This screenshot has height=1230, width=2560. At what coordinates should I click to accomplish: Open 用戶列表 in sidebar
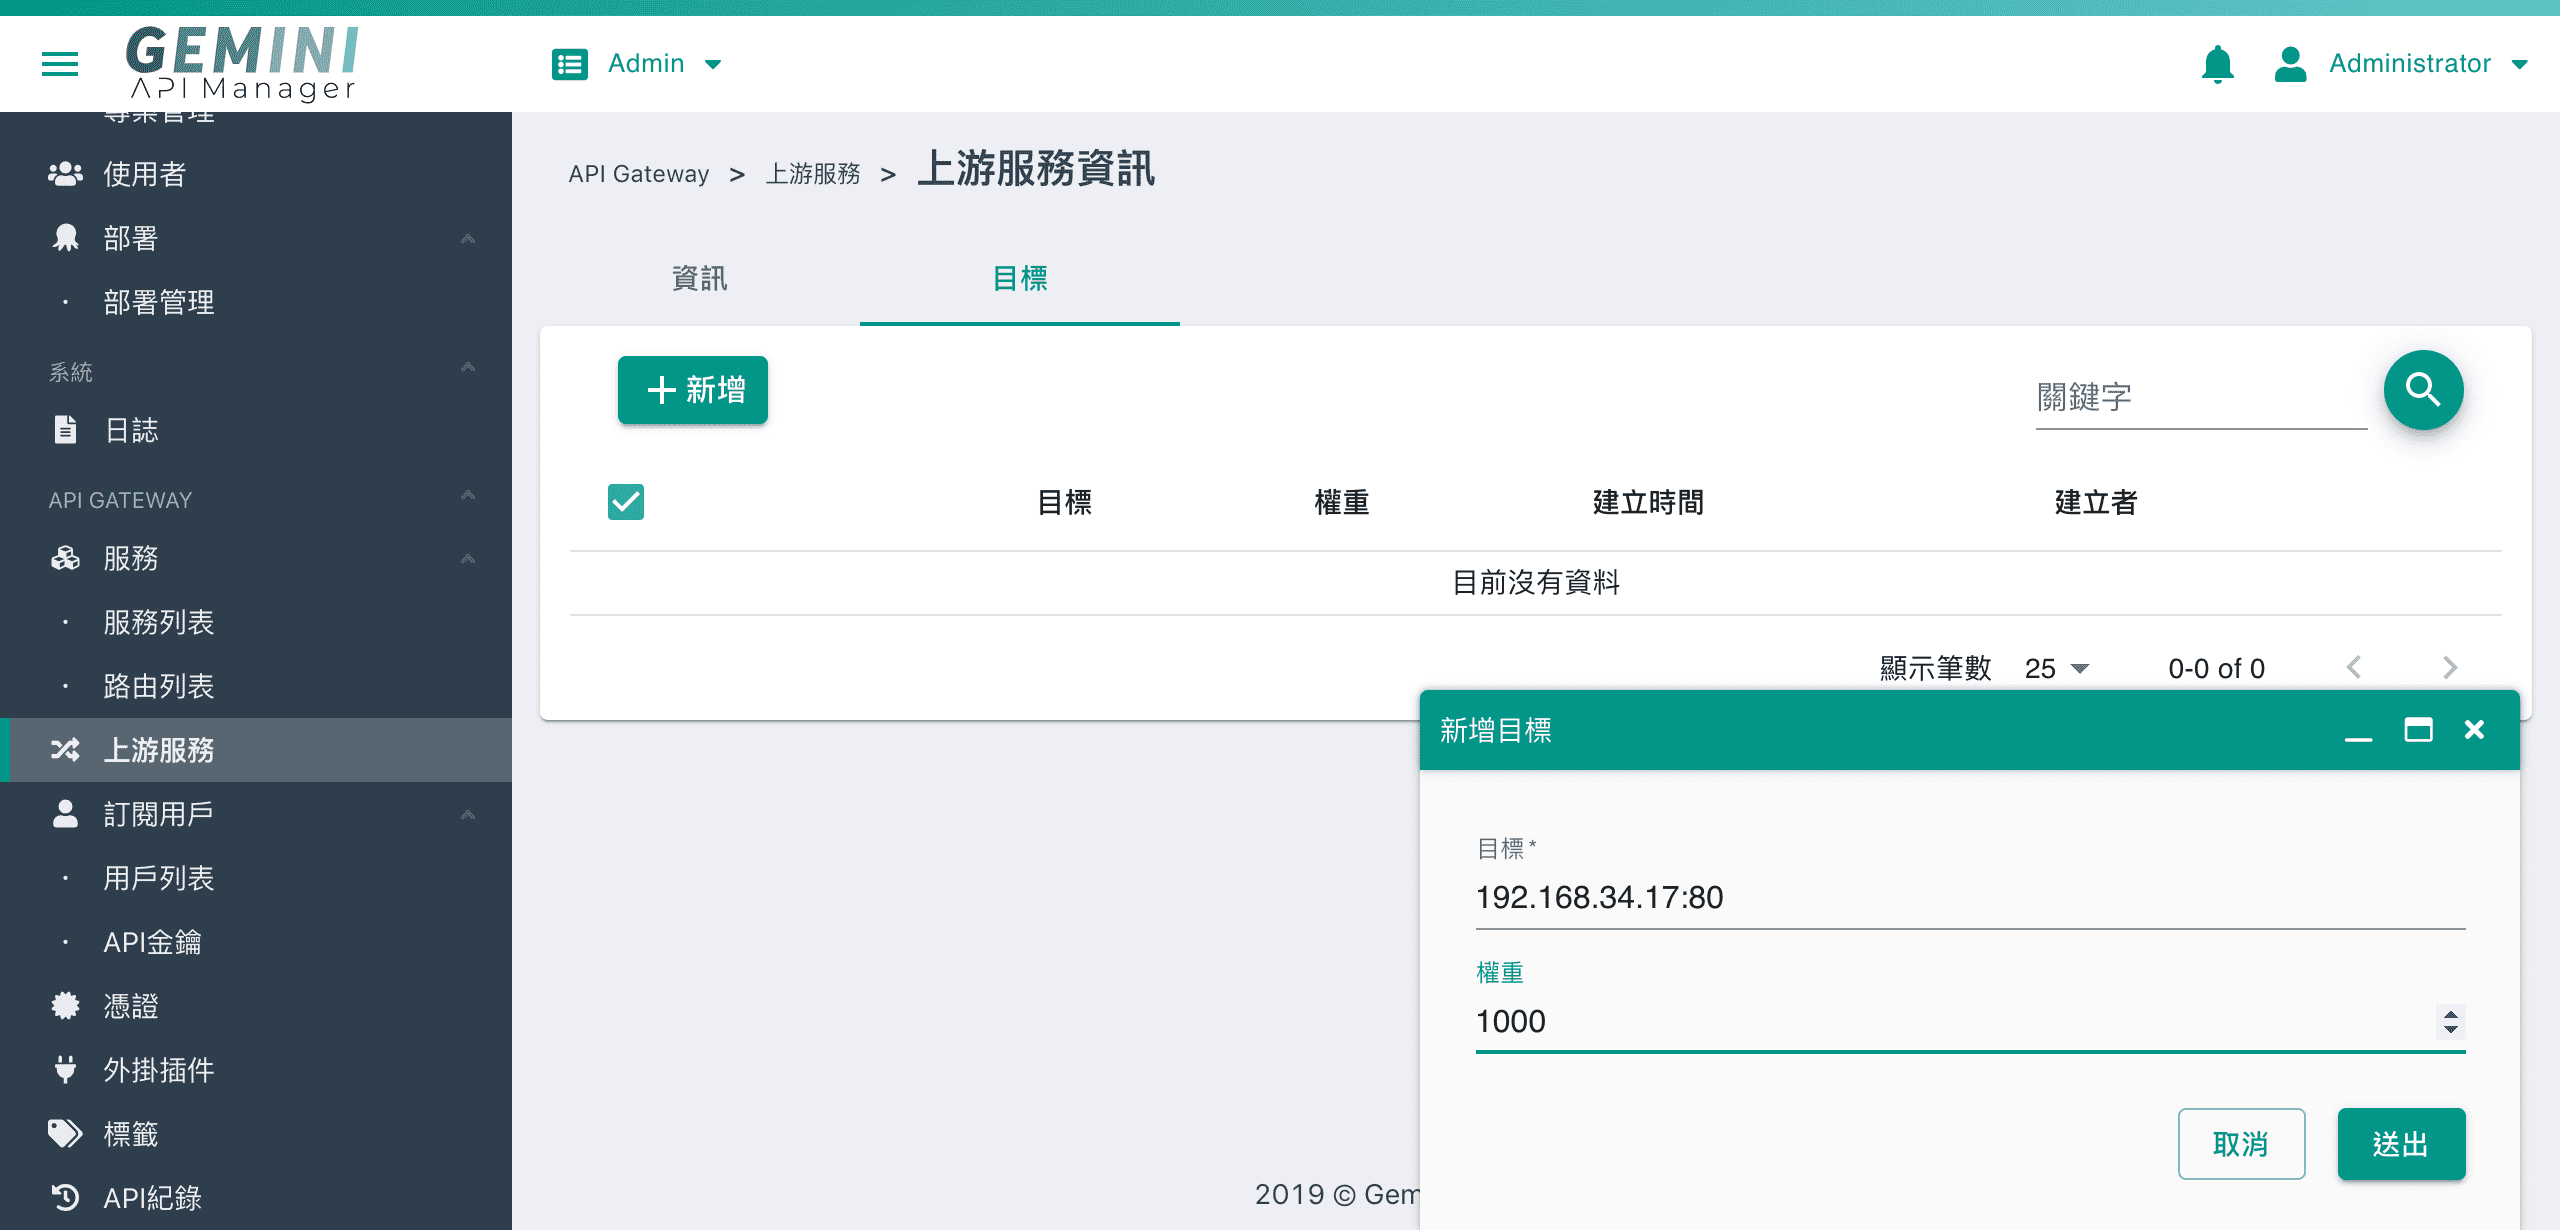[159, 878]
